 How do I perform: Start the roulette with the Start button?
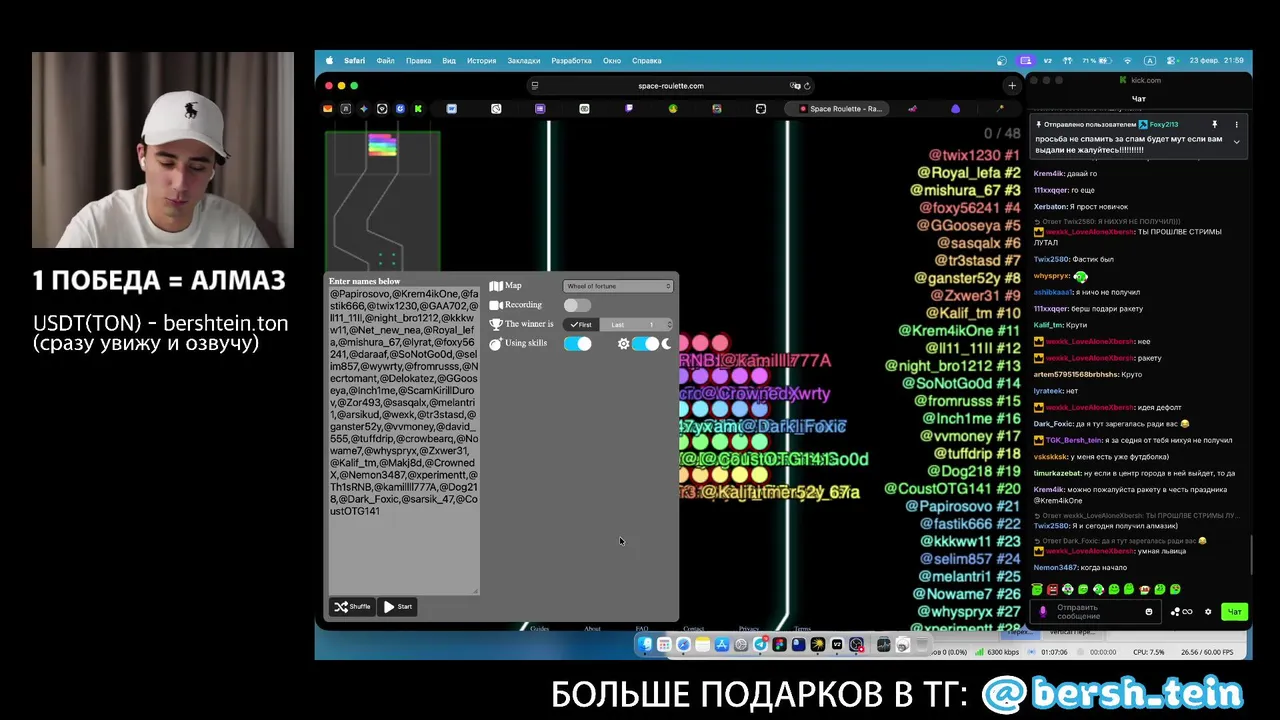click(x=397, y=606)
